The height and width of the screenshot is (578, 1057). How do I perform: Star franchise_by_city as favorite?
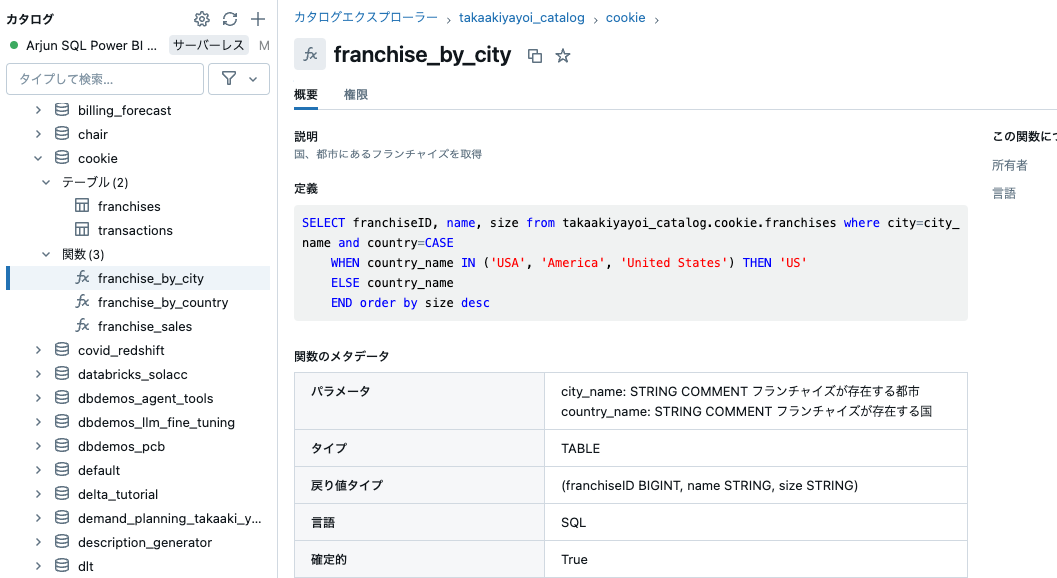563,56
